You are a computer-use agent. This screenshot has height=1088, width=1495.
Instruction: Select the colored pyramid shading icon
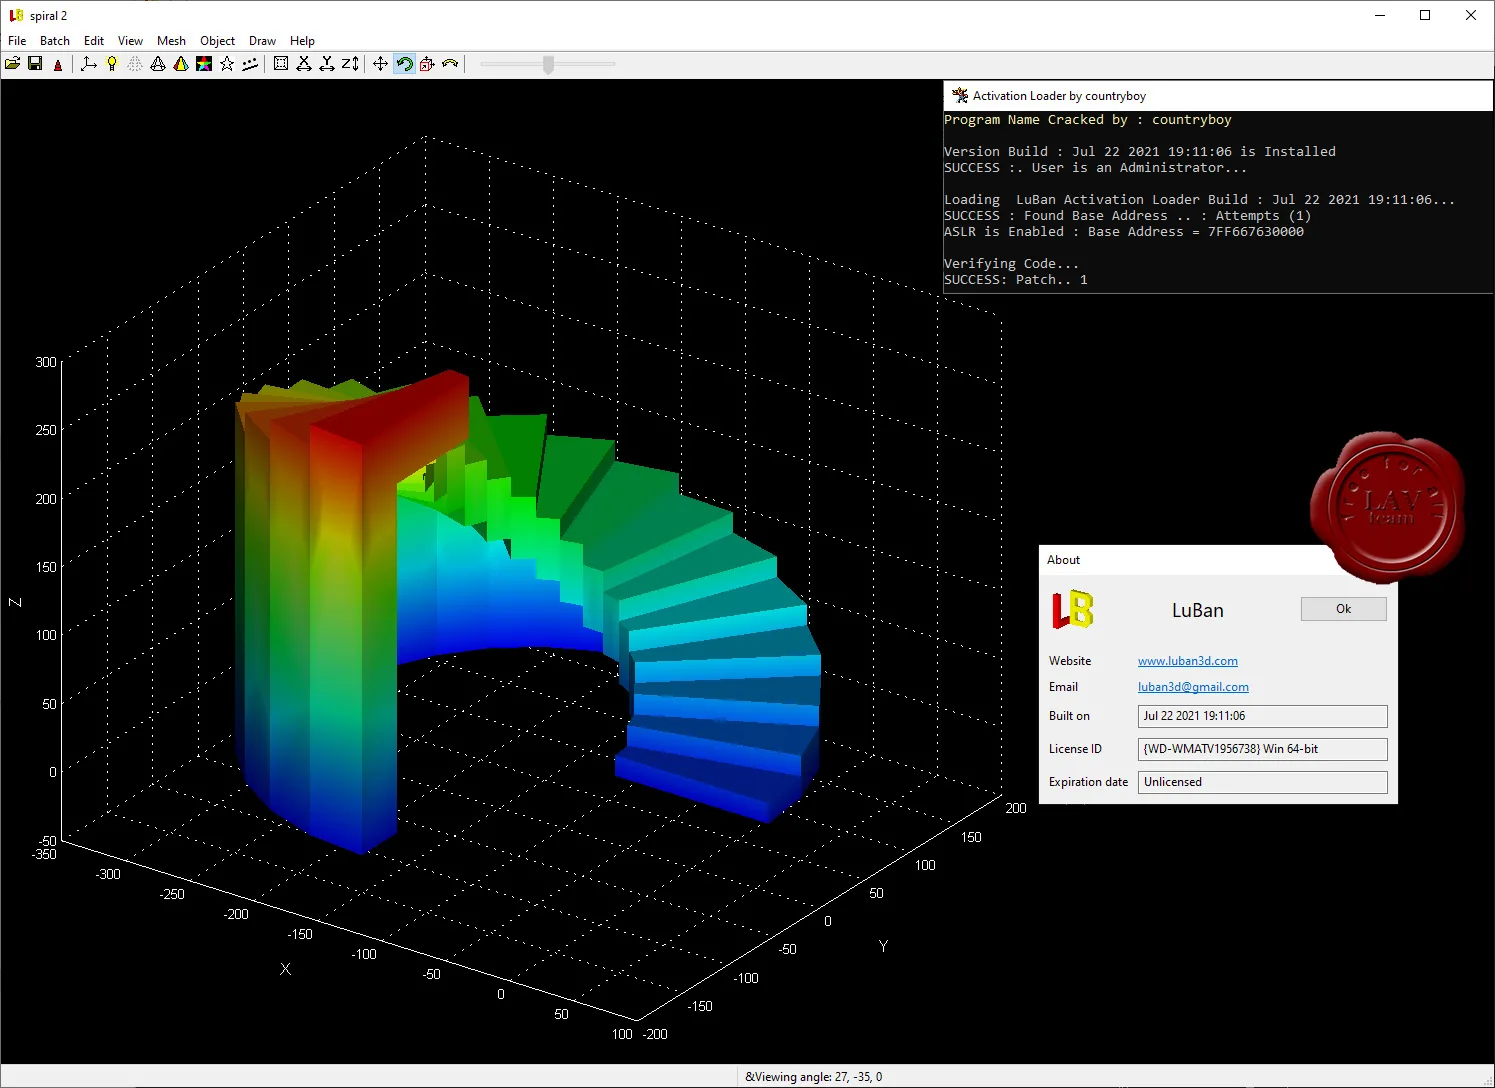[181, 64]
